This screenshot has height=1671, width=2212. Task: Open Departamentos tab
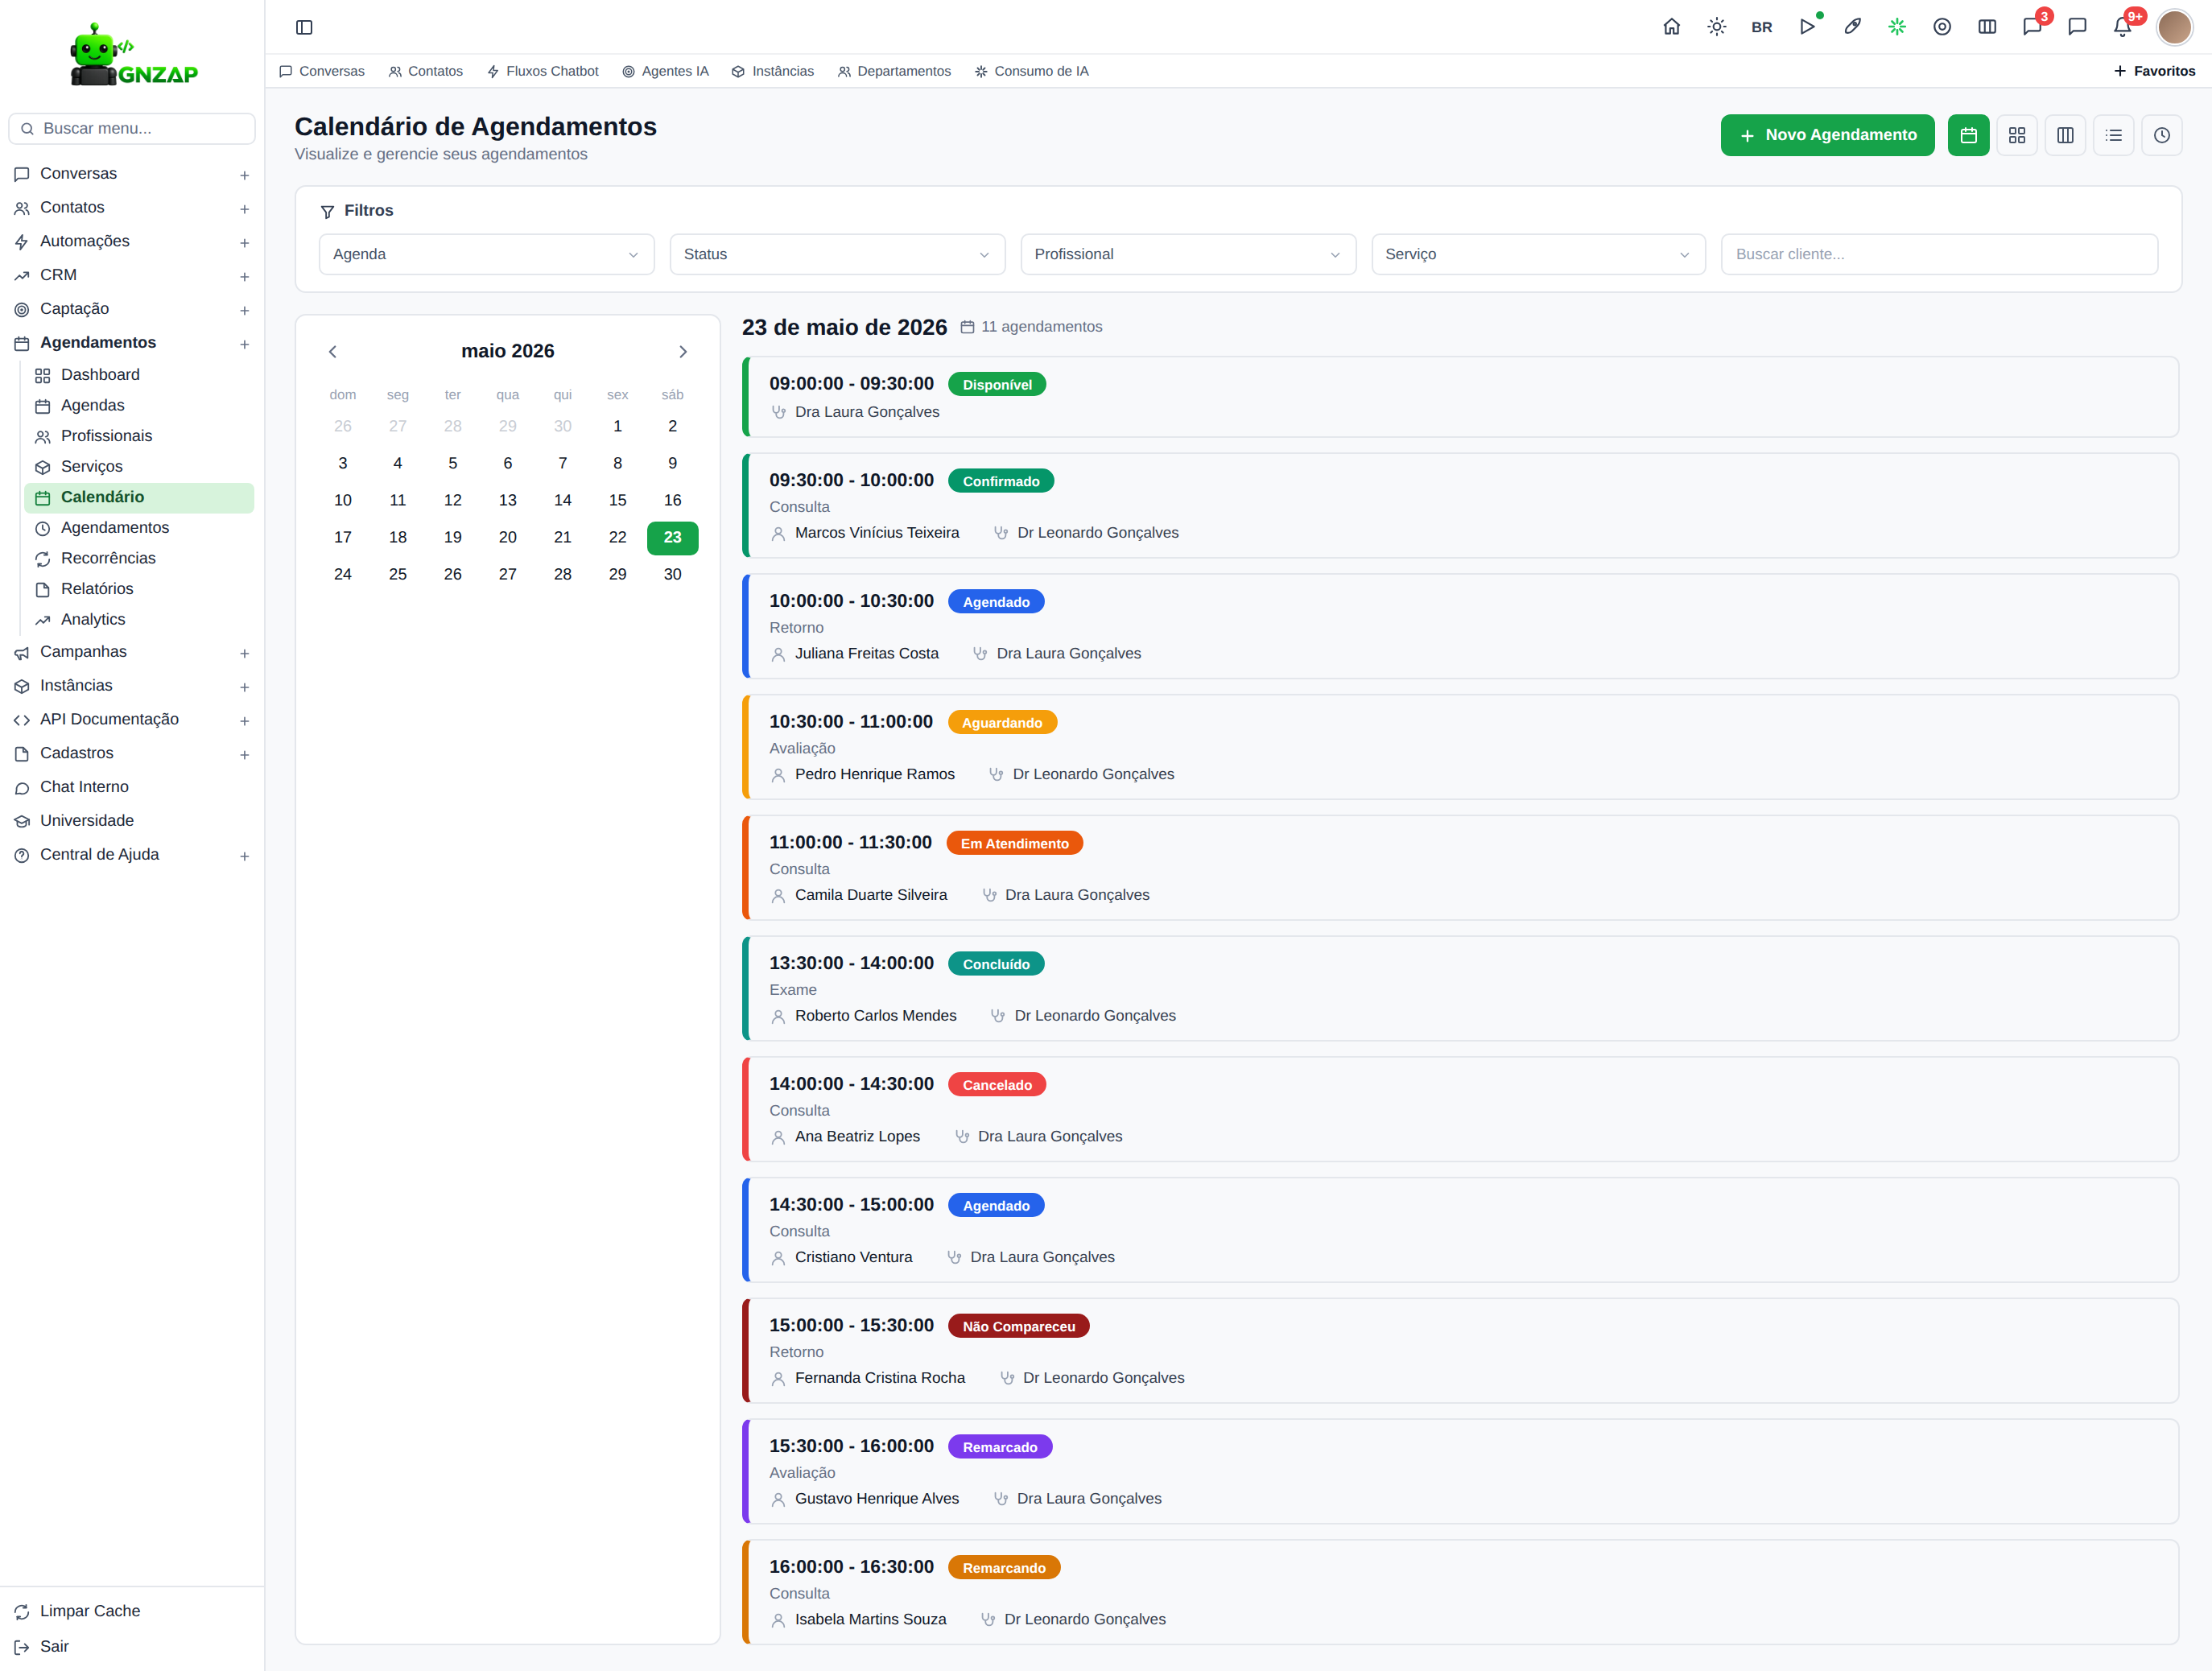tap(894, 71)
